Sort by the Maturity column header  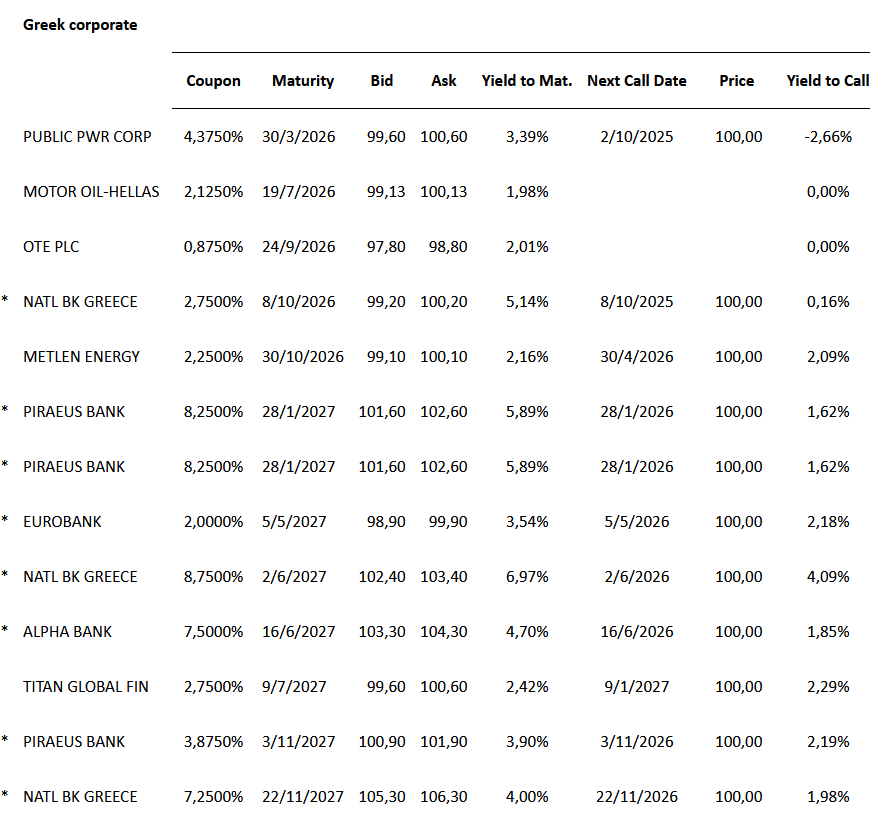point(303,81)
